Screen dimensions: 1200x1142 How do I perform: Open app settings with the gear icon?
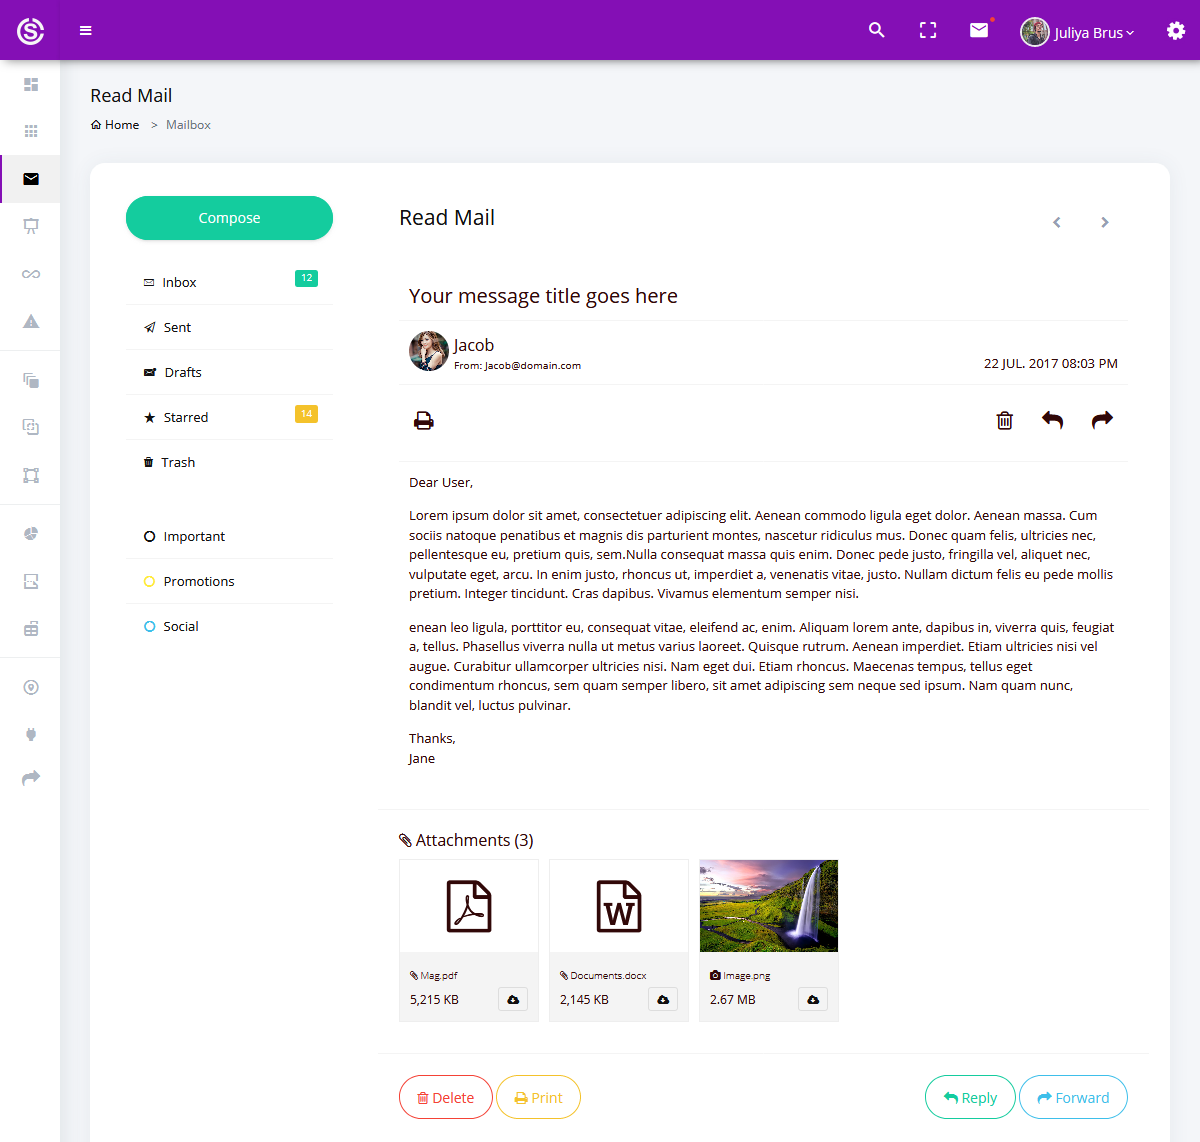(x=1175, y=30)
